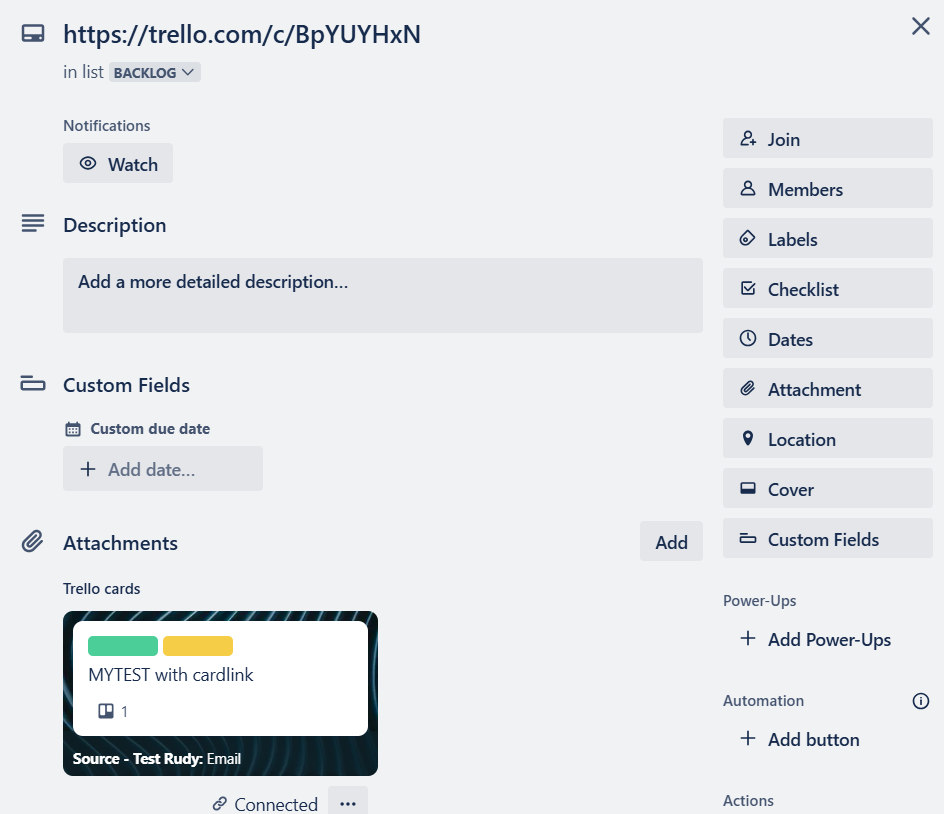The width and height of the screenshot is (944, 814).
Task: Close the card dialog with X
Action: 921,26
